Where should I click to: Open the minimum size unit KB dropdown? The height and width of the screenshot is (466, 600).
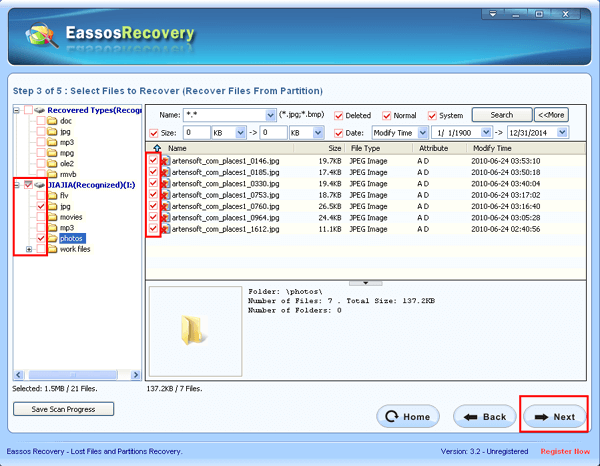click(x=240, y=133)
